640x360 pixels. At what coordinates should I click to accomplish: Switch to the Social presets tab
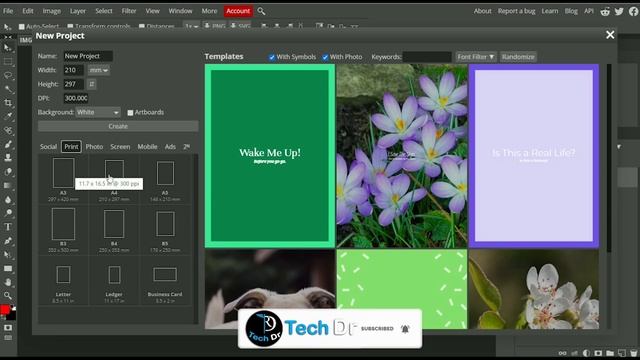click(x=48, y=147)
